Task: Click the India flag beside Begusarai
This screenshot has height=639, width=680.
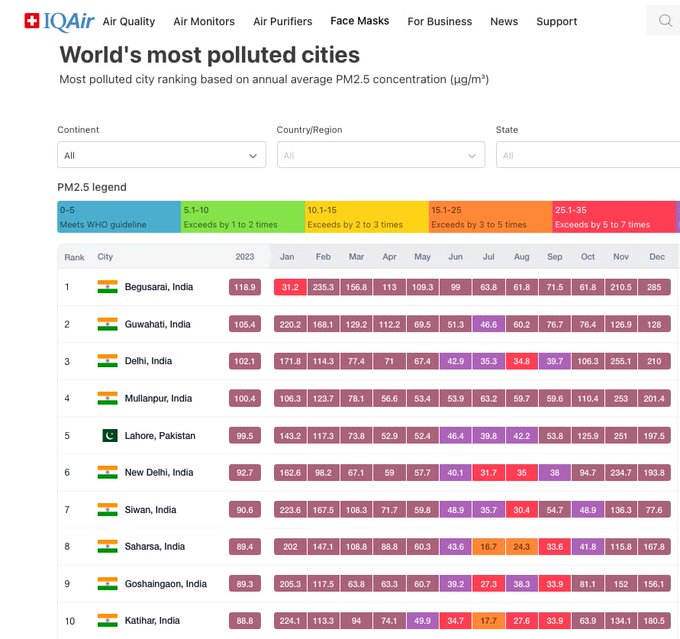Action: pyautogui.click(x=107, y=287)
